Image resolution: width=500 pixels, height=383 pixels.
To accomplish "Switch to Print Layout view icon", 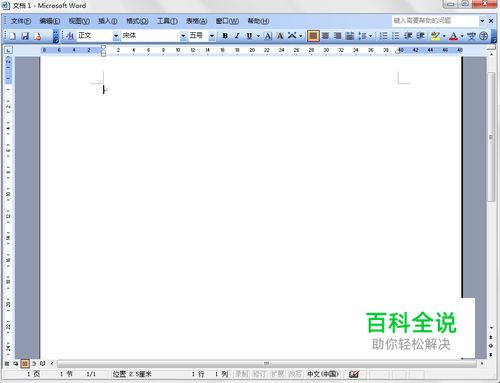I will [x=25, y=364].
